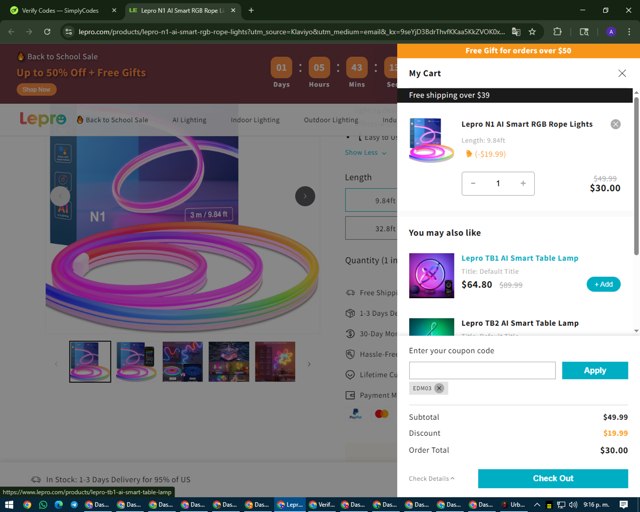Open WhatsApp from taskbar
Image resolution: width=640 pixels, height=512 pixels.
tap(43, 505)
